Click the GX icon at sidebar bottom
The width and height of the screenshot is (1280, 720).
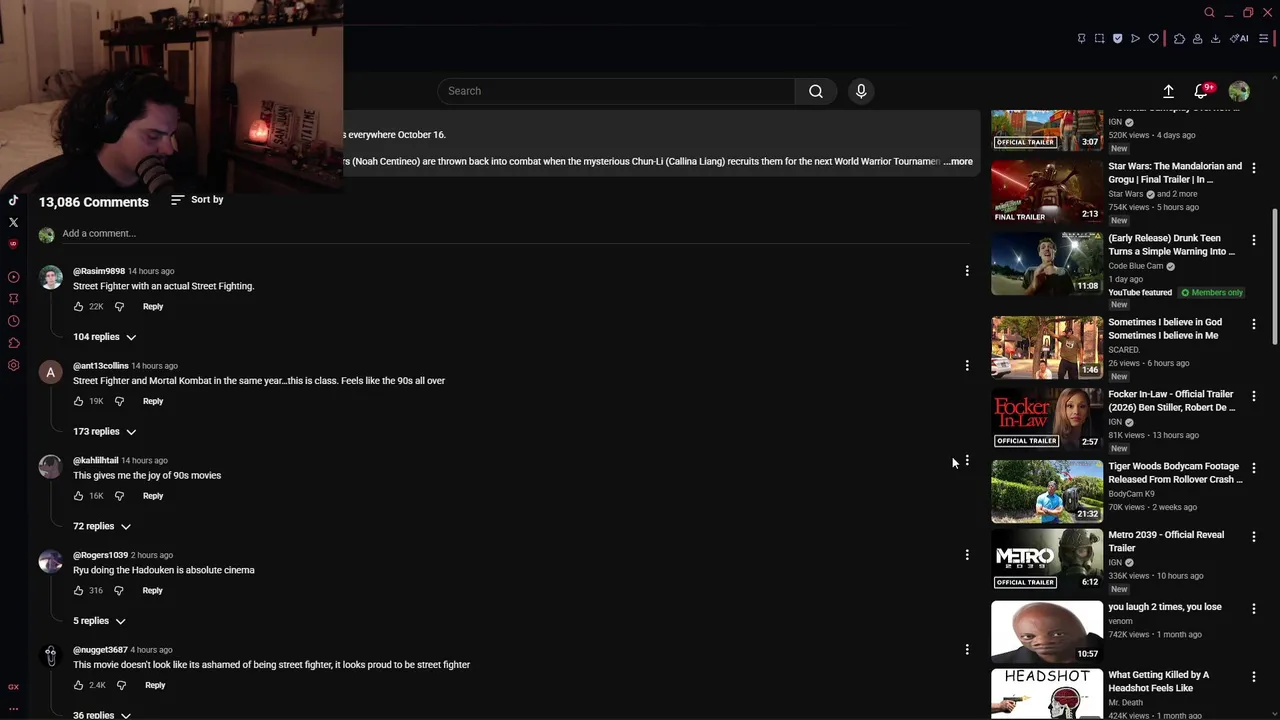[13, 687]
